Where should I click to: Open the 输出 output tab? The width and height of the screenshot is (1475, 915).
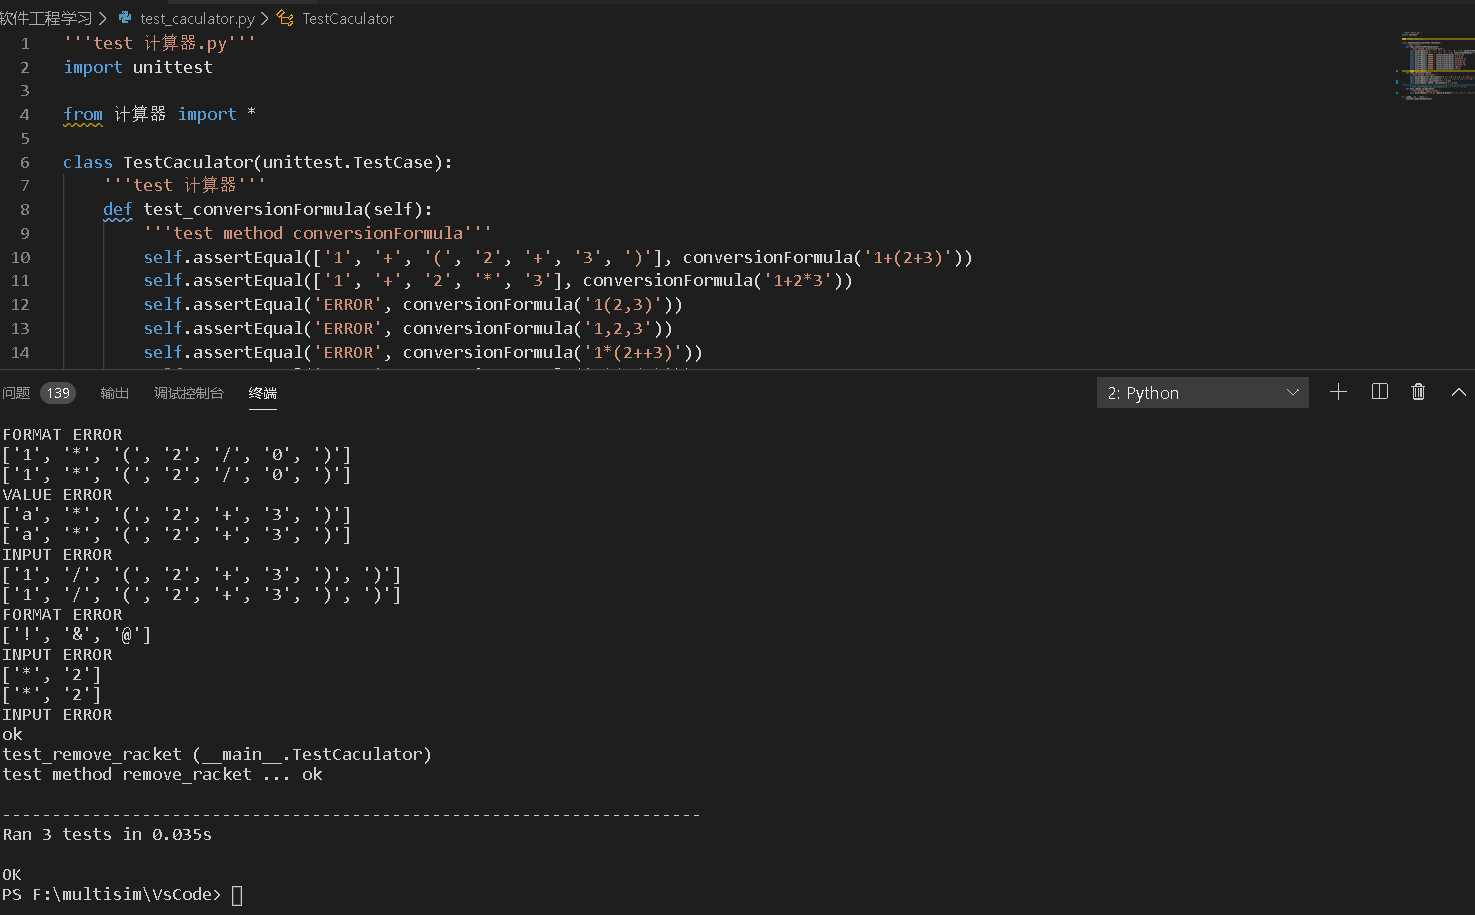[x=115, y=393]
